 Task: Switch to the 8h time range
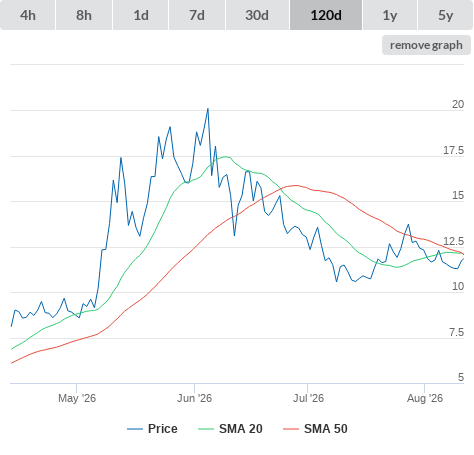point(84,15)
